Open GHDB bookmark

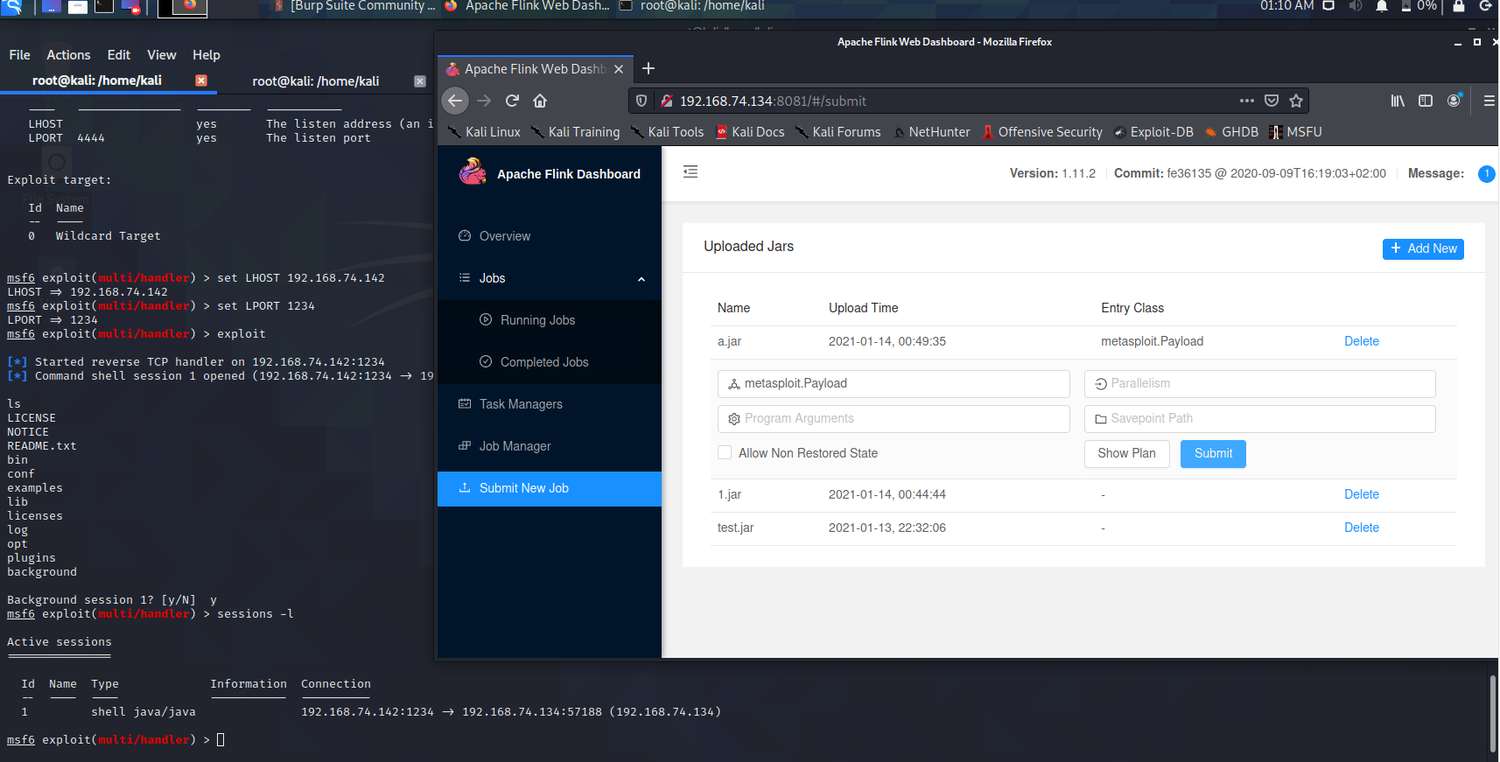pos(1232,132)
